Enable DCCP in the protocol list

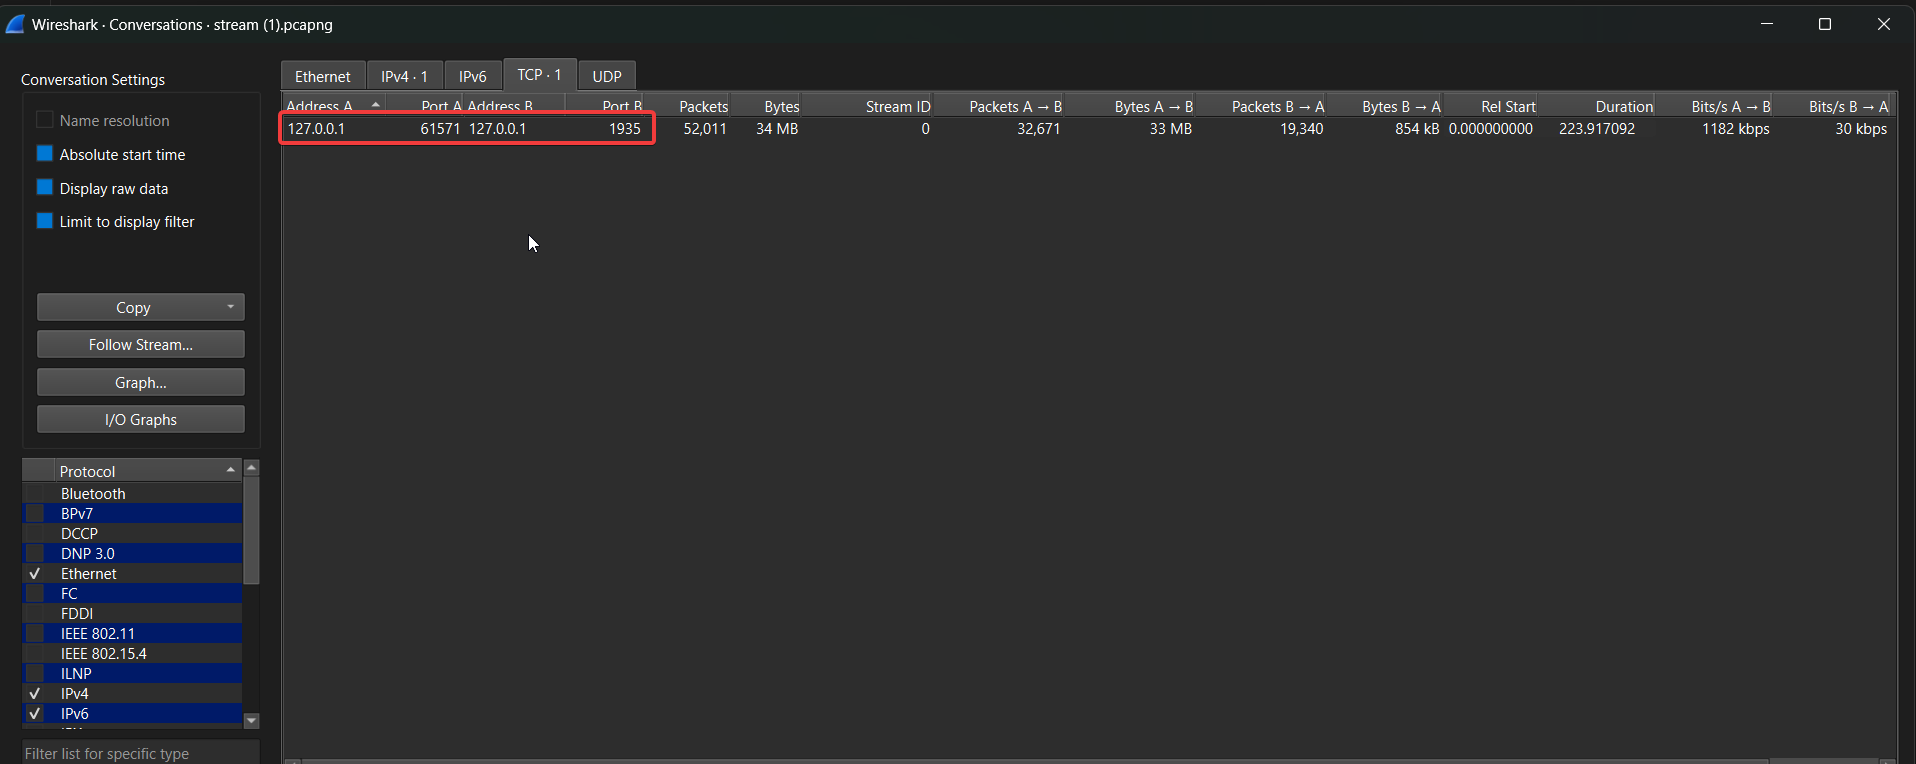click(35, 533)
